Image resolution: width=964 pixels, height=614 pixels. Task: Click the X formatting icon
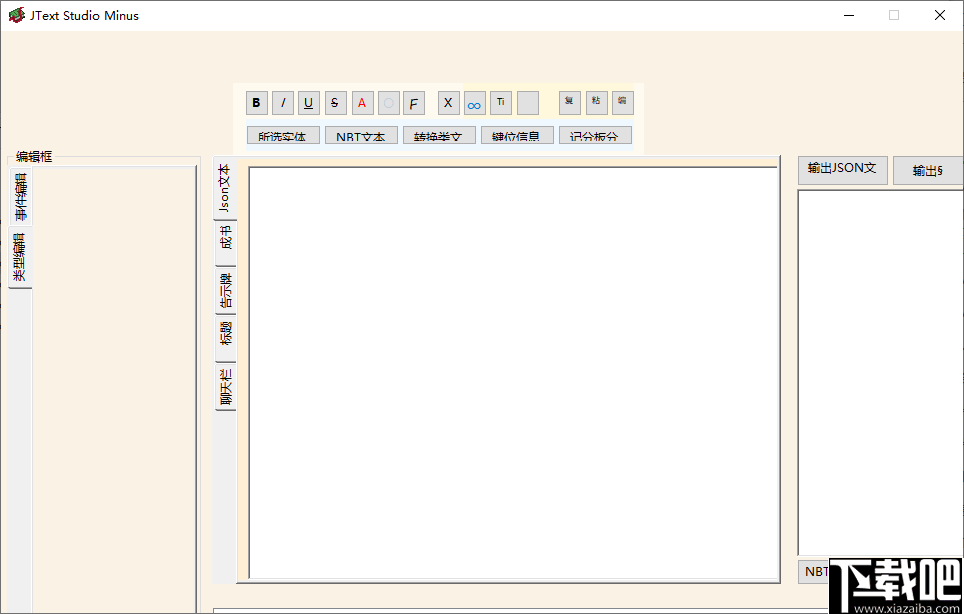pyautogui.click(x=447, y=102)
